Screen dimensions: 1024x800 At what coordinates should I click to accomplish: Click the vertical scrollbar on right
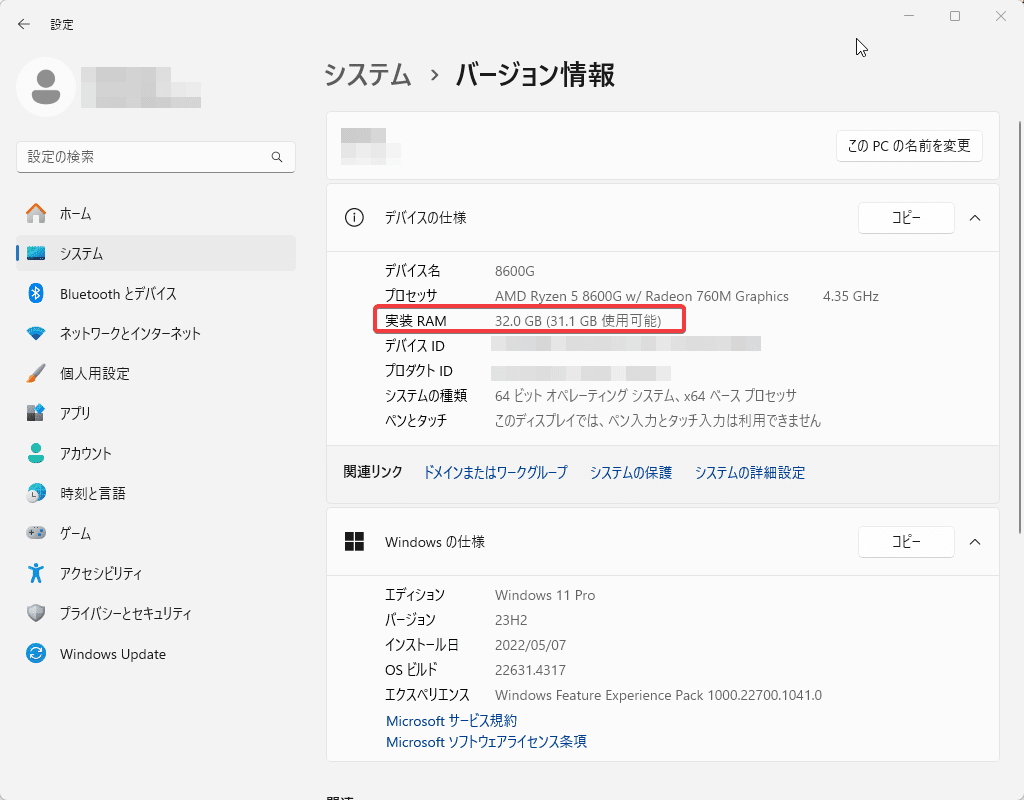(x=1019, y=327)
